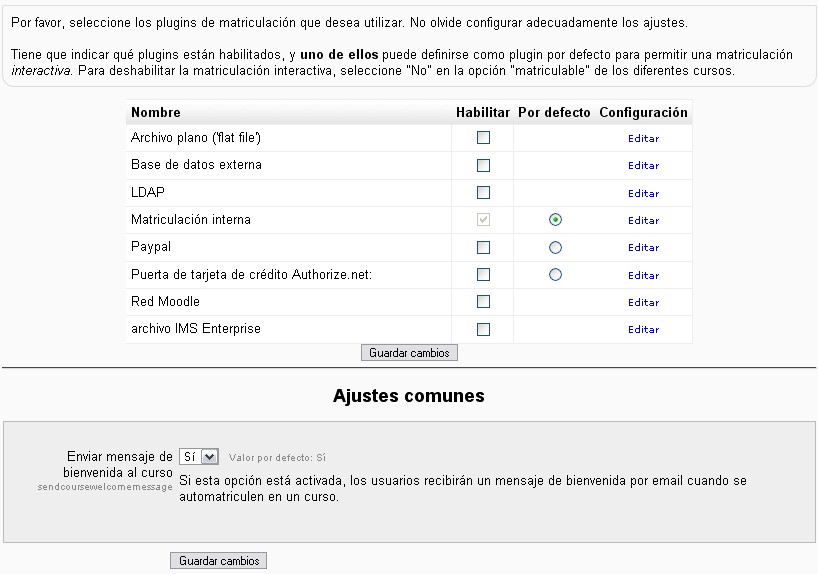The width and height of the screenshot is (818, 574).
Task: Click Editar for Matriculación interna
Action: point(643,221)
